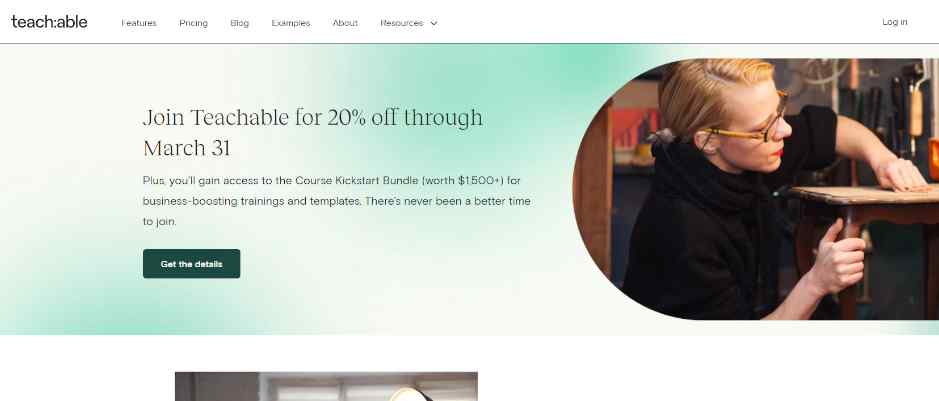Log in to your account
Screen dimensions: 939x401
(x=895, y=22)
